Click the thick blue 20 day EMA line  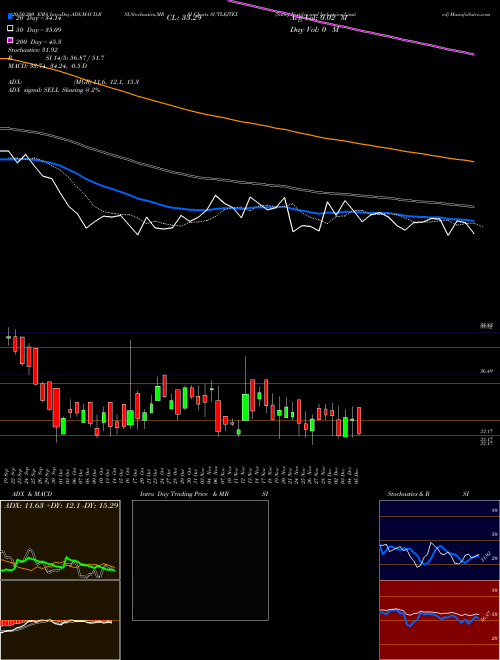coord(236,208)
